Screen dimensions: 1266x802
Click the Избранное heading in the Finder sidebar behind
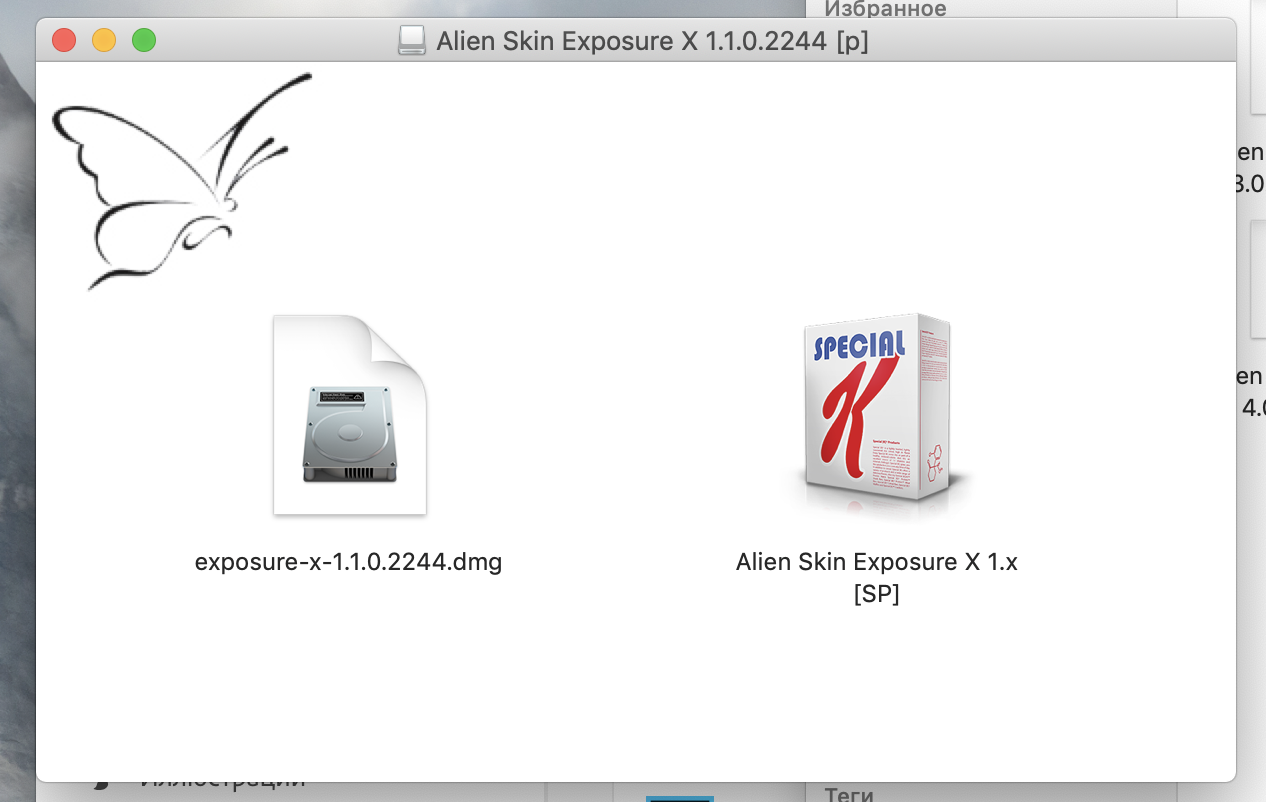coord(885,9)
